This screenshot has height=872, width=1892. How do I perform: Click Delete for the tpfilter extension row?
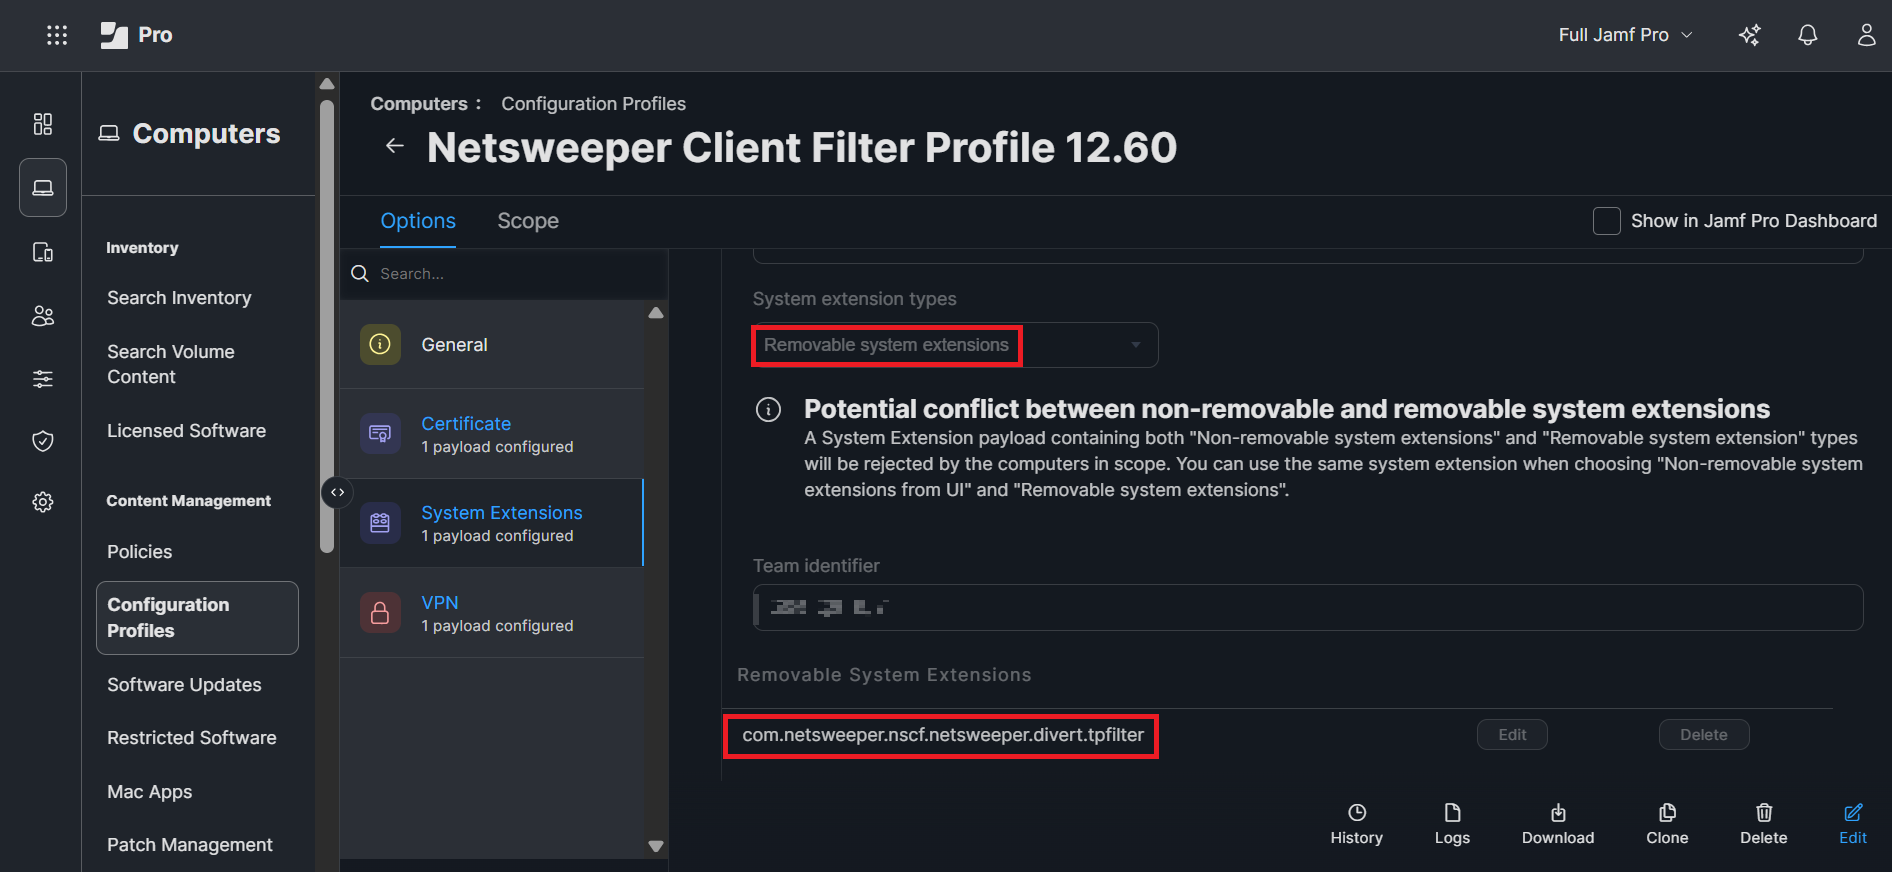[1704, 735]
